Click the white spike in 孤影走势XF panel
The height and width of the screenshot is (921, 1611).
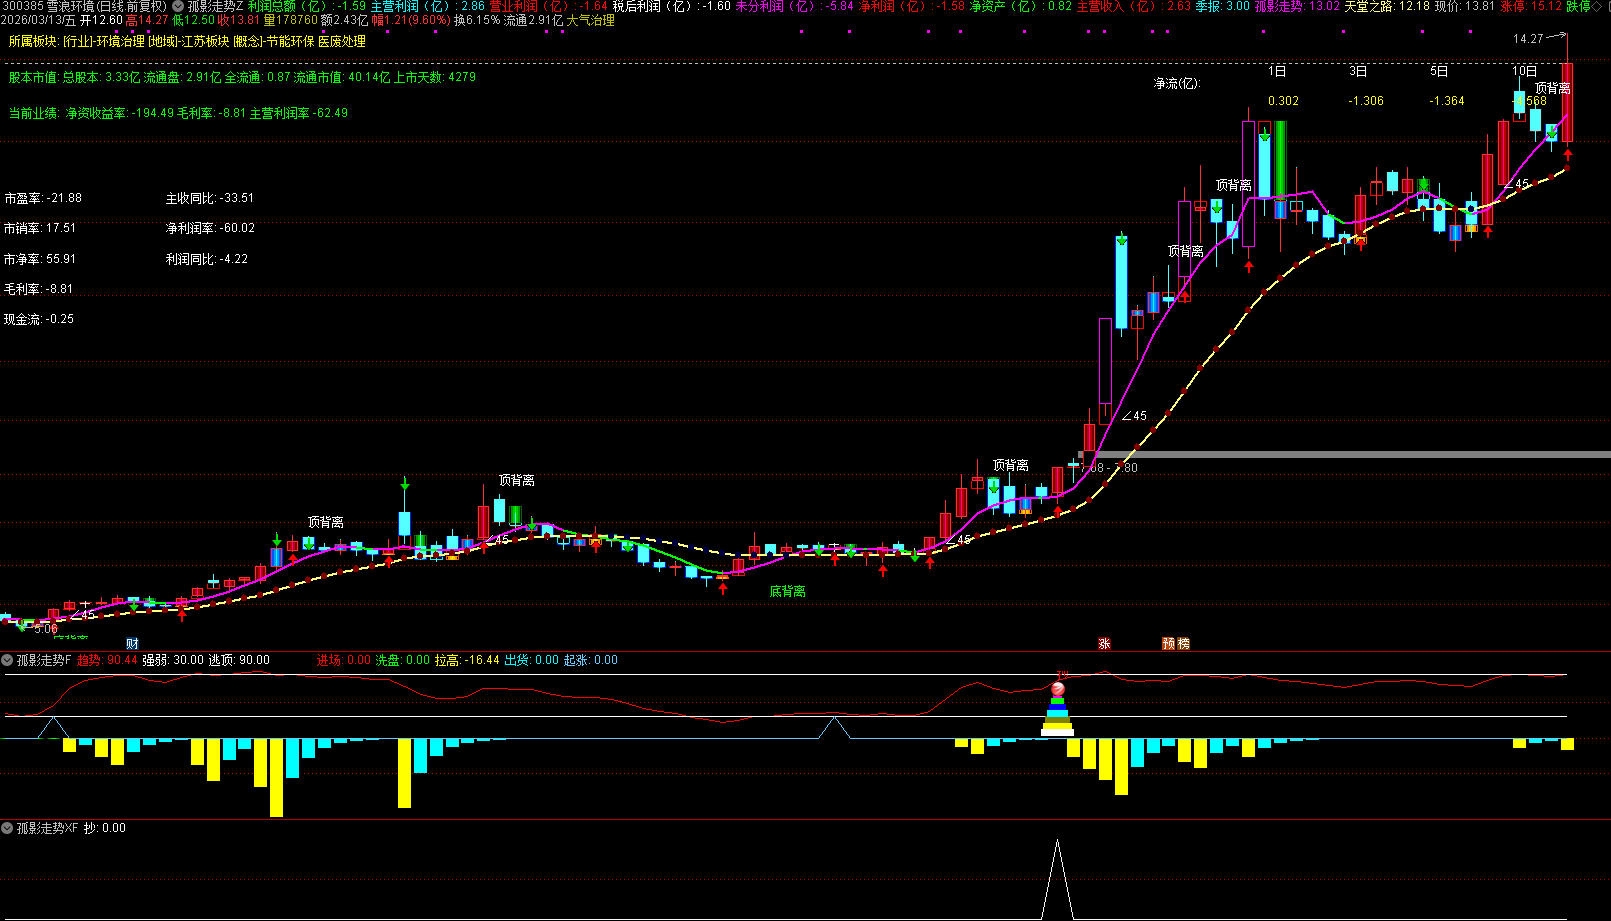[1058, 878]
